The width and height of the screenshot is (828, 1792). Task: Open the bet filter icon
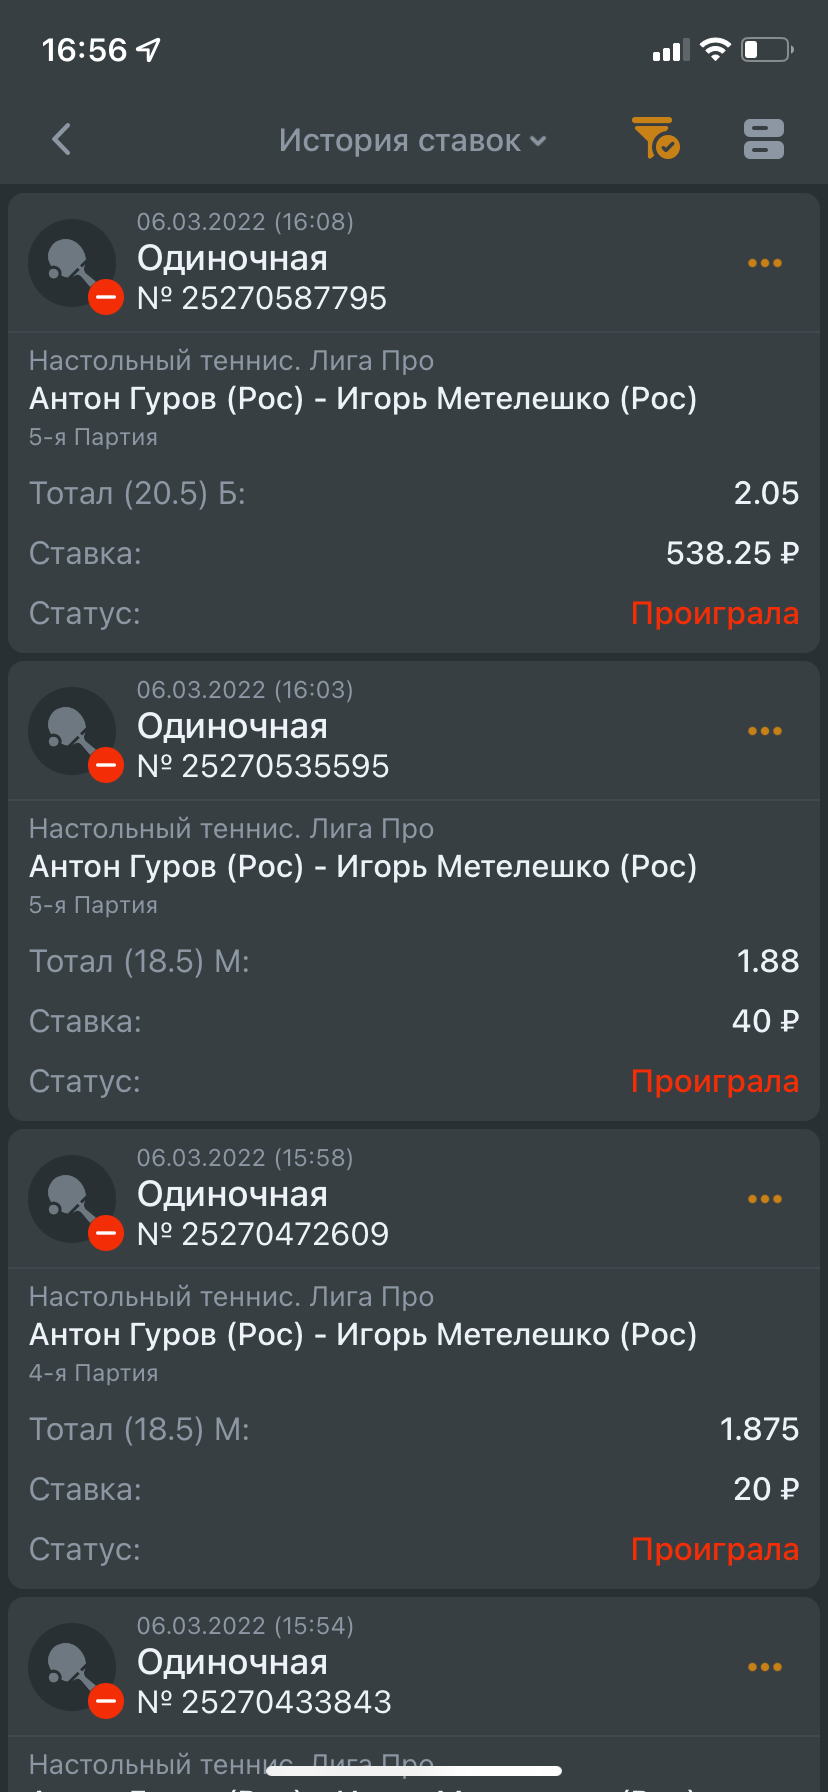click(x=656, y=138)
